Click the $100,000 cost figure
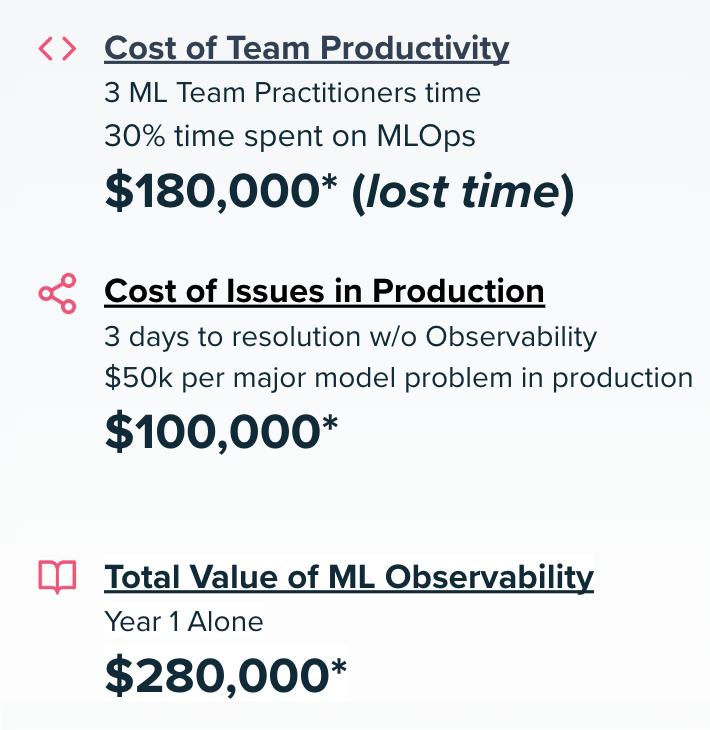 point(221,432)
